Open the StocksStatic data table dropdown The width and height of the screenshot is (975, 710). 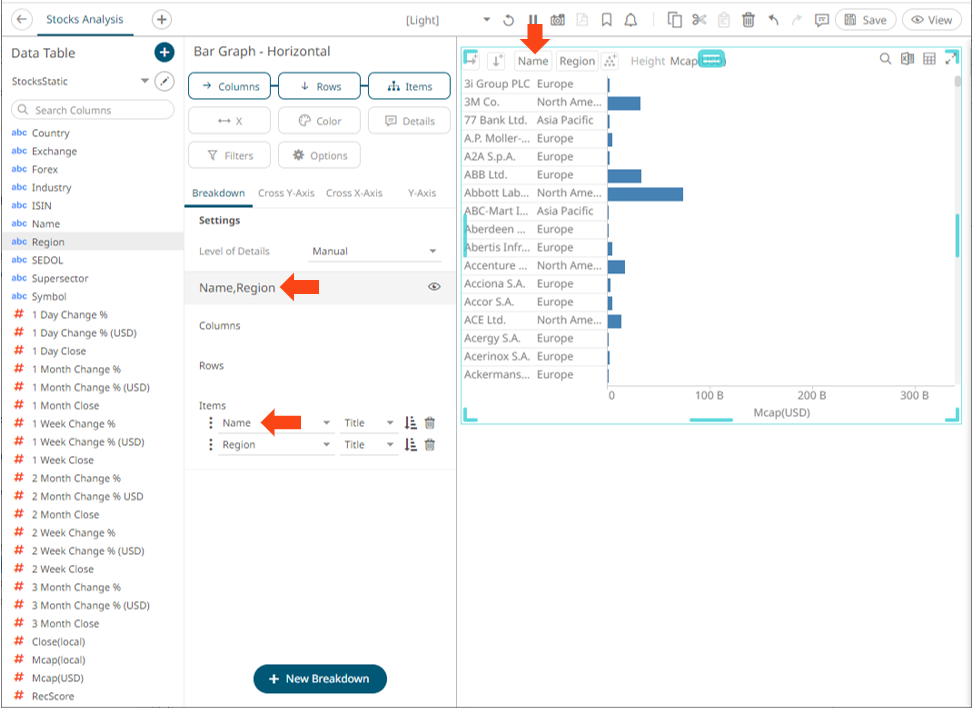click(145, 81)
